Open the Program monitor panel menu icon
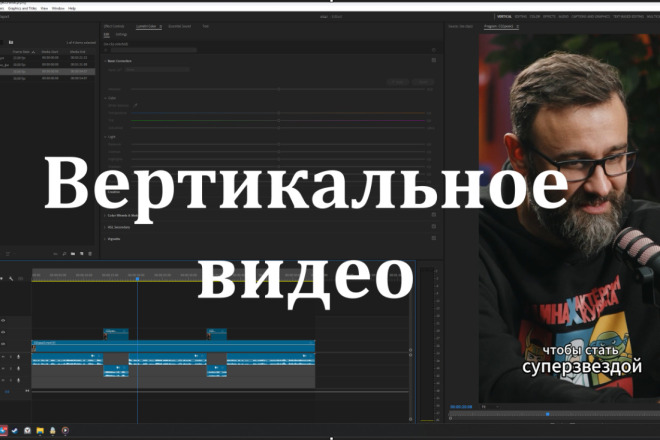The height and width of the screenshot is (440, 660). tap(517, 27)
